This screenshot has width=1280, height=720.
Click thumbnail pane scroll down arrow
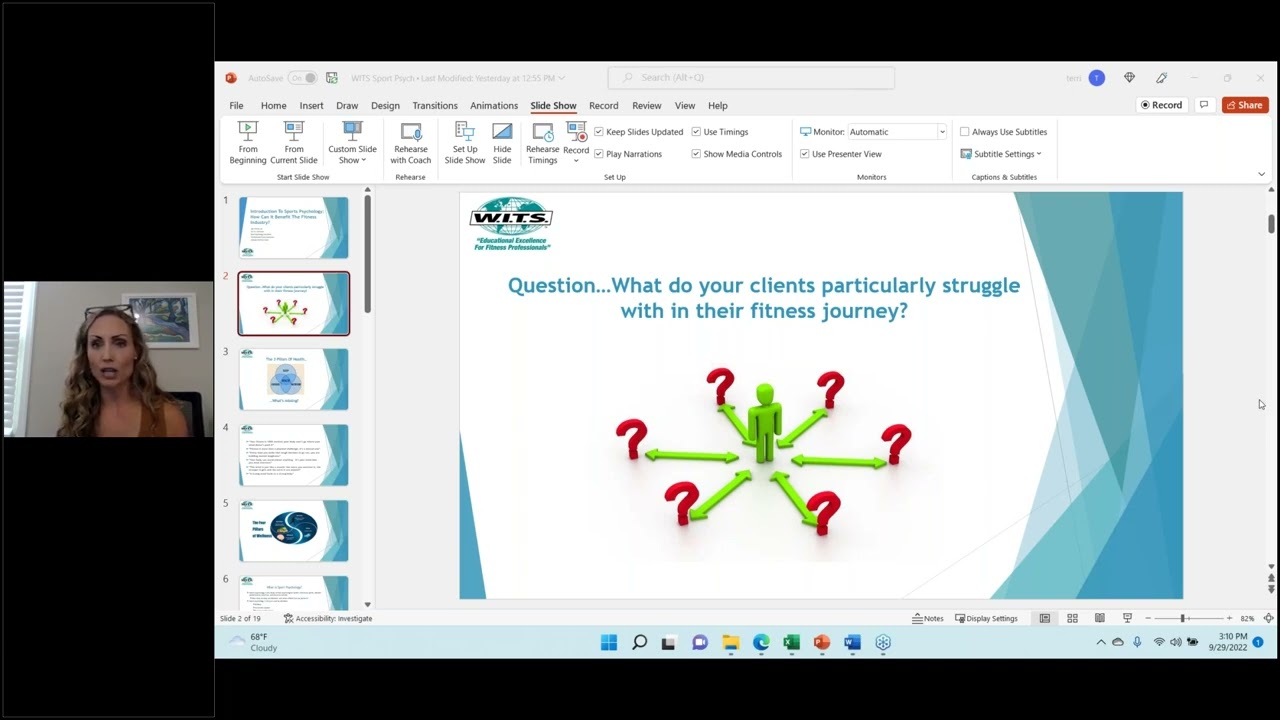coord(367,604)
